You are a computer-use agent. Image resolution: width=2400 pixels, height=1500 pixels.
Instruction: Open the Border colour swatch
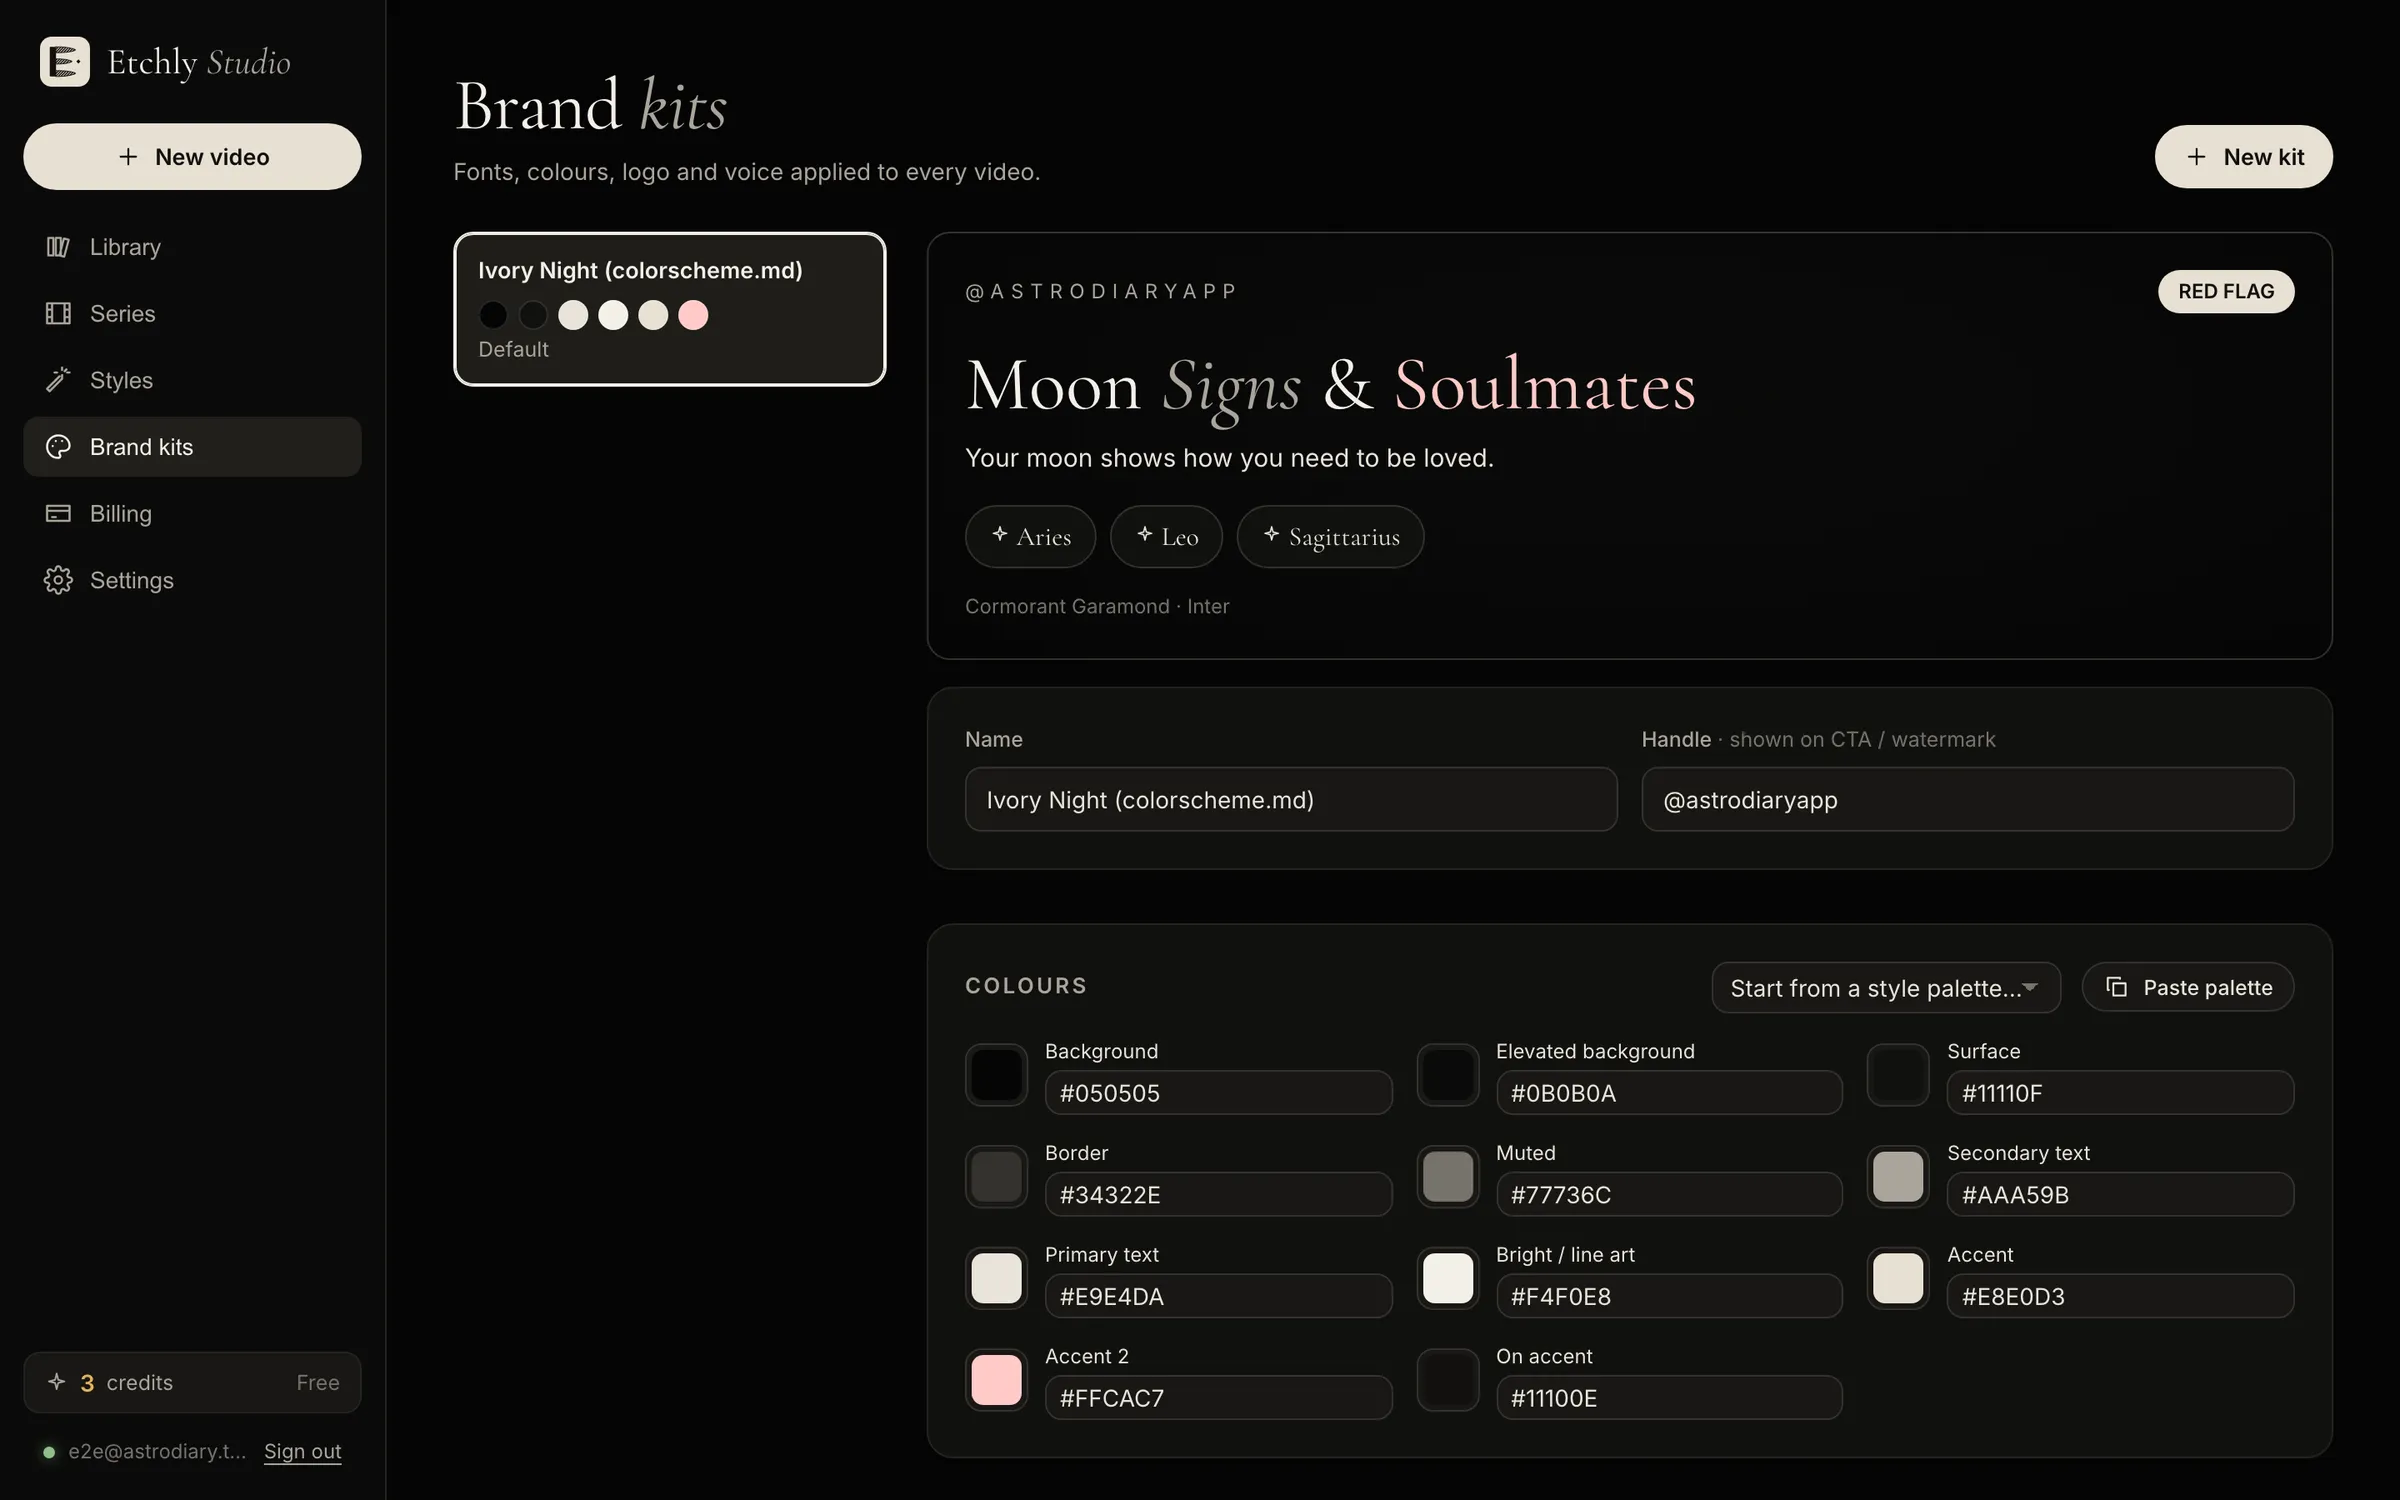(x=996, y=1177)
